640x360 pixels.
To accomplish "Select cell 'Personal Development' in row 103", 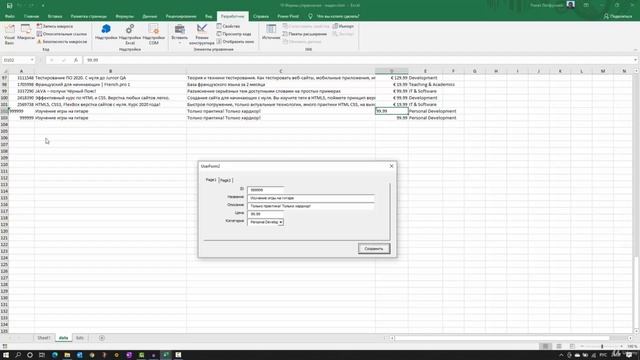I will pos(425,118).
